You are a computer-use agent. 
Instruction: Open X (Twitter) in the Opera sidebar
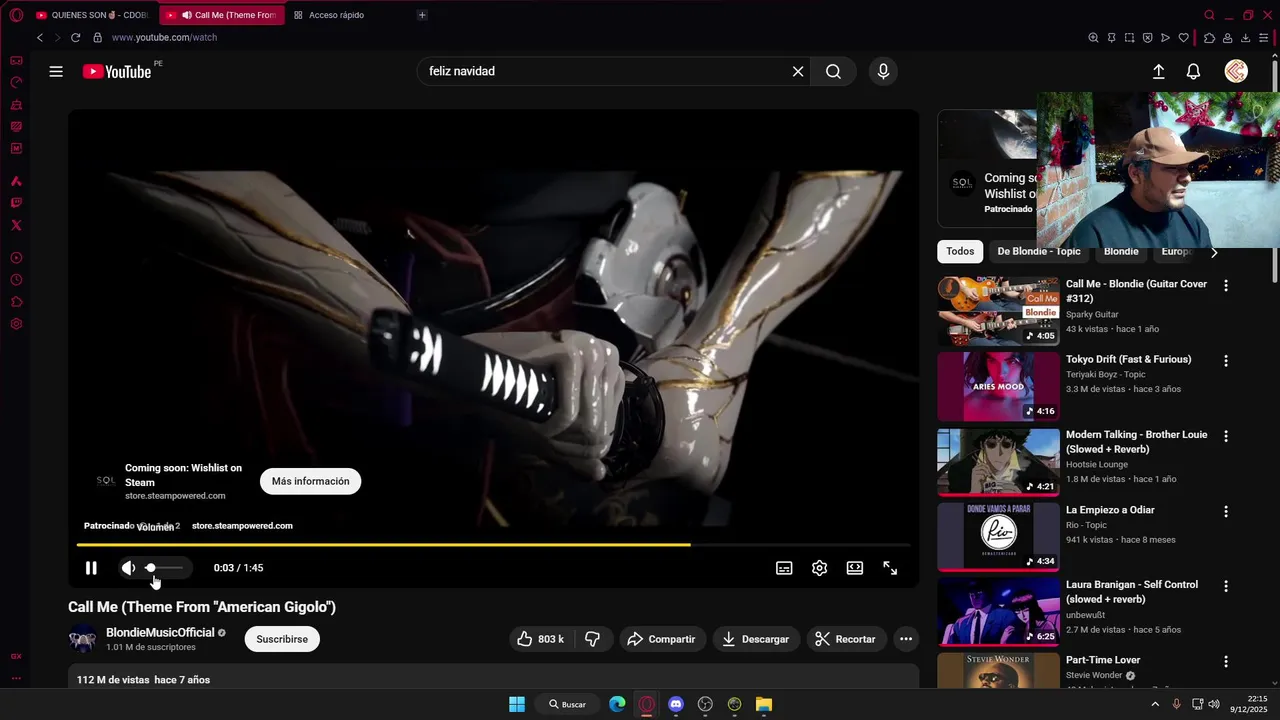pos(16,225)
